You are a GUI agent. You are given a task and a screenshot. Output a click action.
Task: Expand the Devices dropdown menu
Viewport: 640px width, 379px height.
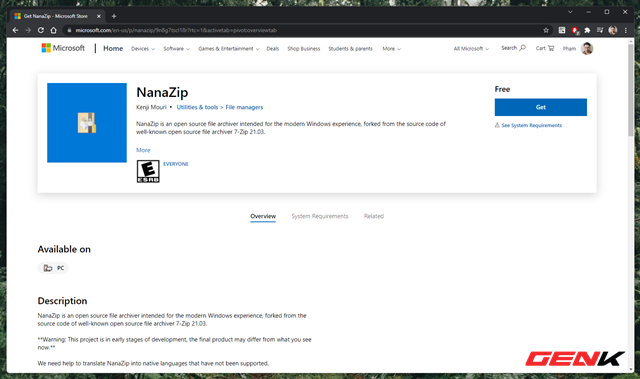(x=143, y=49)
